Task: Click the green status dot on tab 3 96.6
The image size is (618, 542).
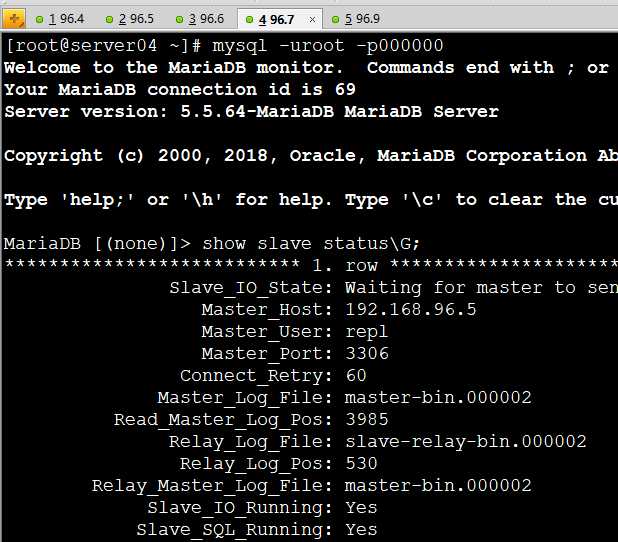Action: pyautogui.click(x=179, y=19)
